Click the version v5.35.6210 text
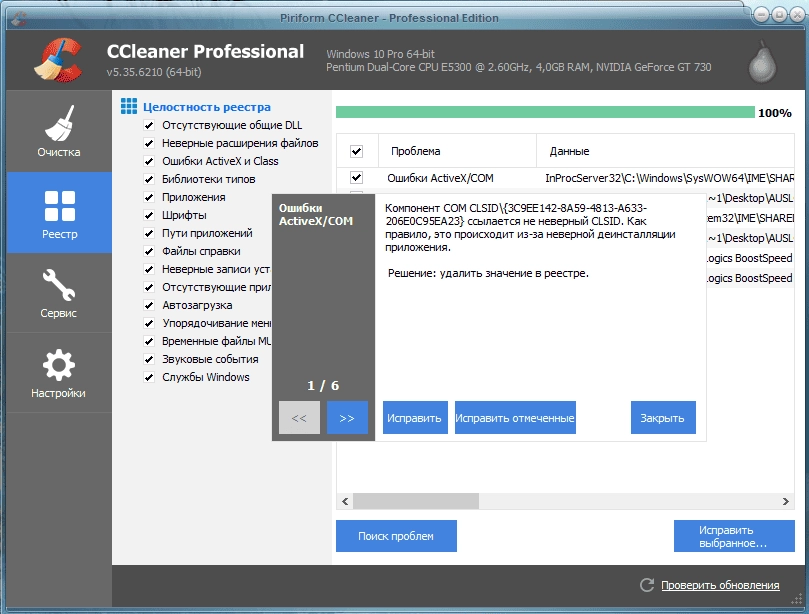The width and height of the screenshot is (809, 614). pos(154,72)
